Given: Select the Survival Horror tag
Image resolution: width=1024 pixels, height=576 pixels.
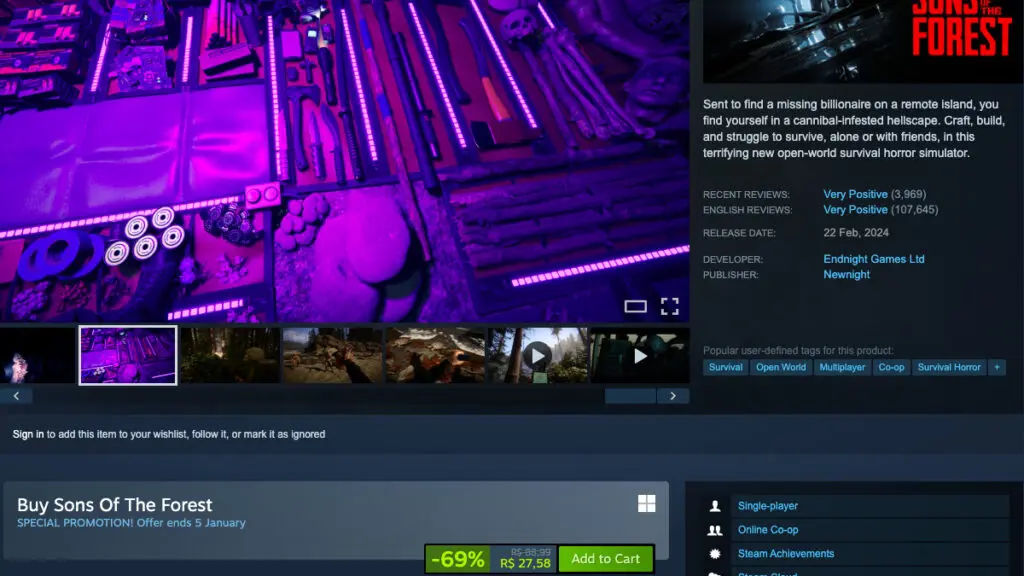Looking at the screenshot, I should pyautogui.click(x=949, y=367).
